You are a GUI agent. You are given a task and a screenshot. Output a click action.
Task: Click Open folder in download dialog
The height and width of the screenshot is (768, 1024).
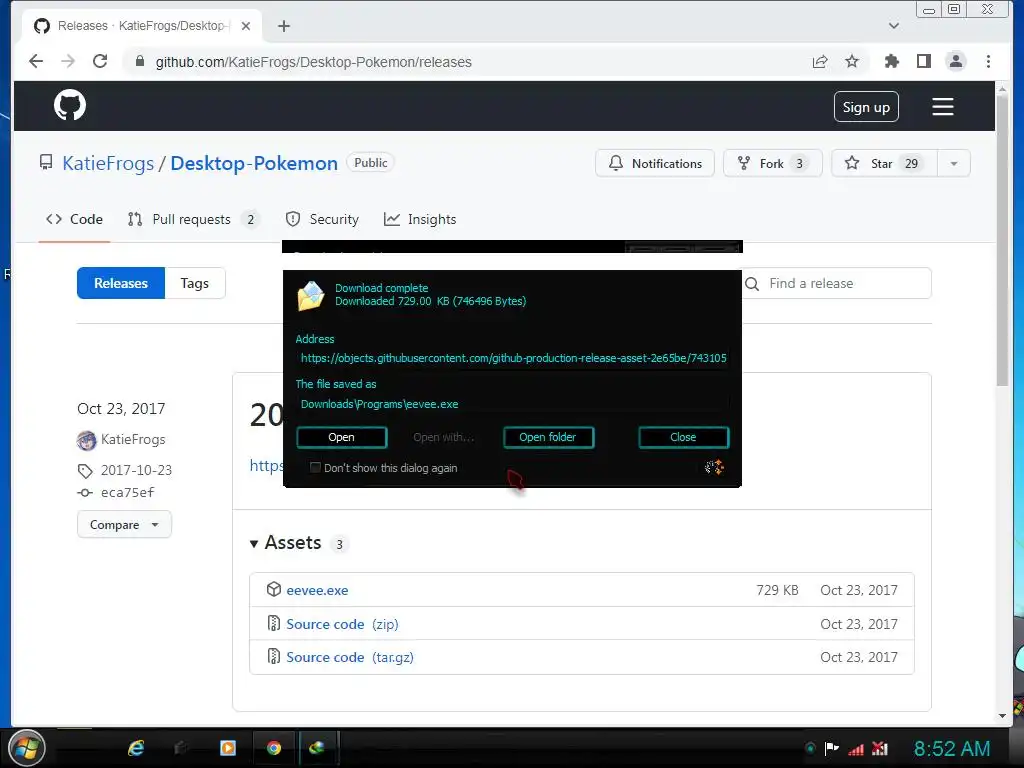(548, 438)
